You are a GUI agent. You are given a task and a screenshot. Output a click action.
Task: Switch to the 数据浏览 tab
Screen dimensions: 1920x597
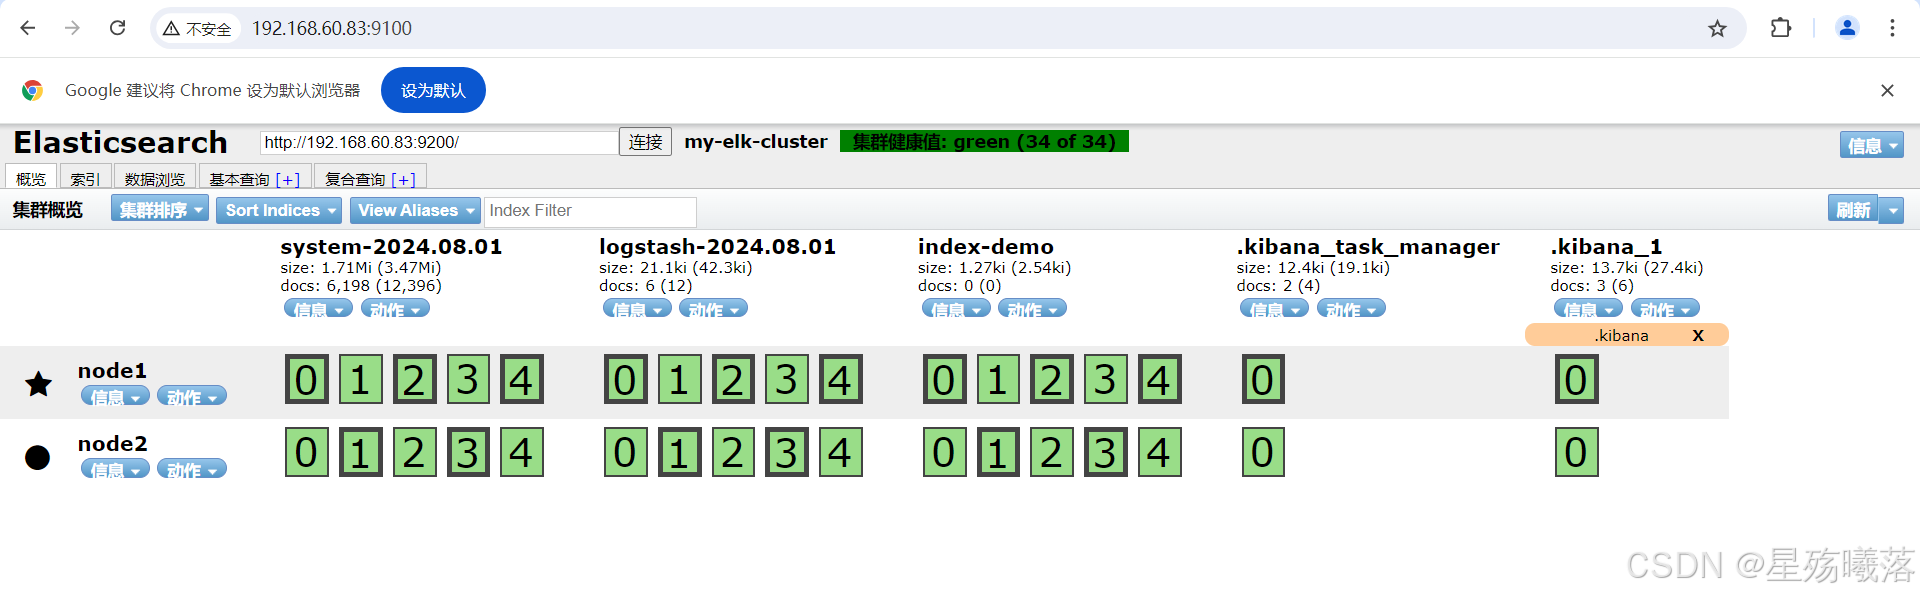coord(155,179)
